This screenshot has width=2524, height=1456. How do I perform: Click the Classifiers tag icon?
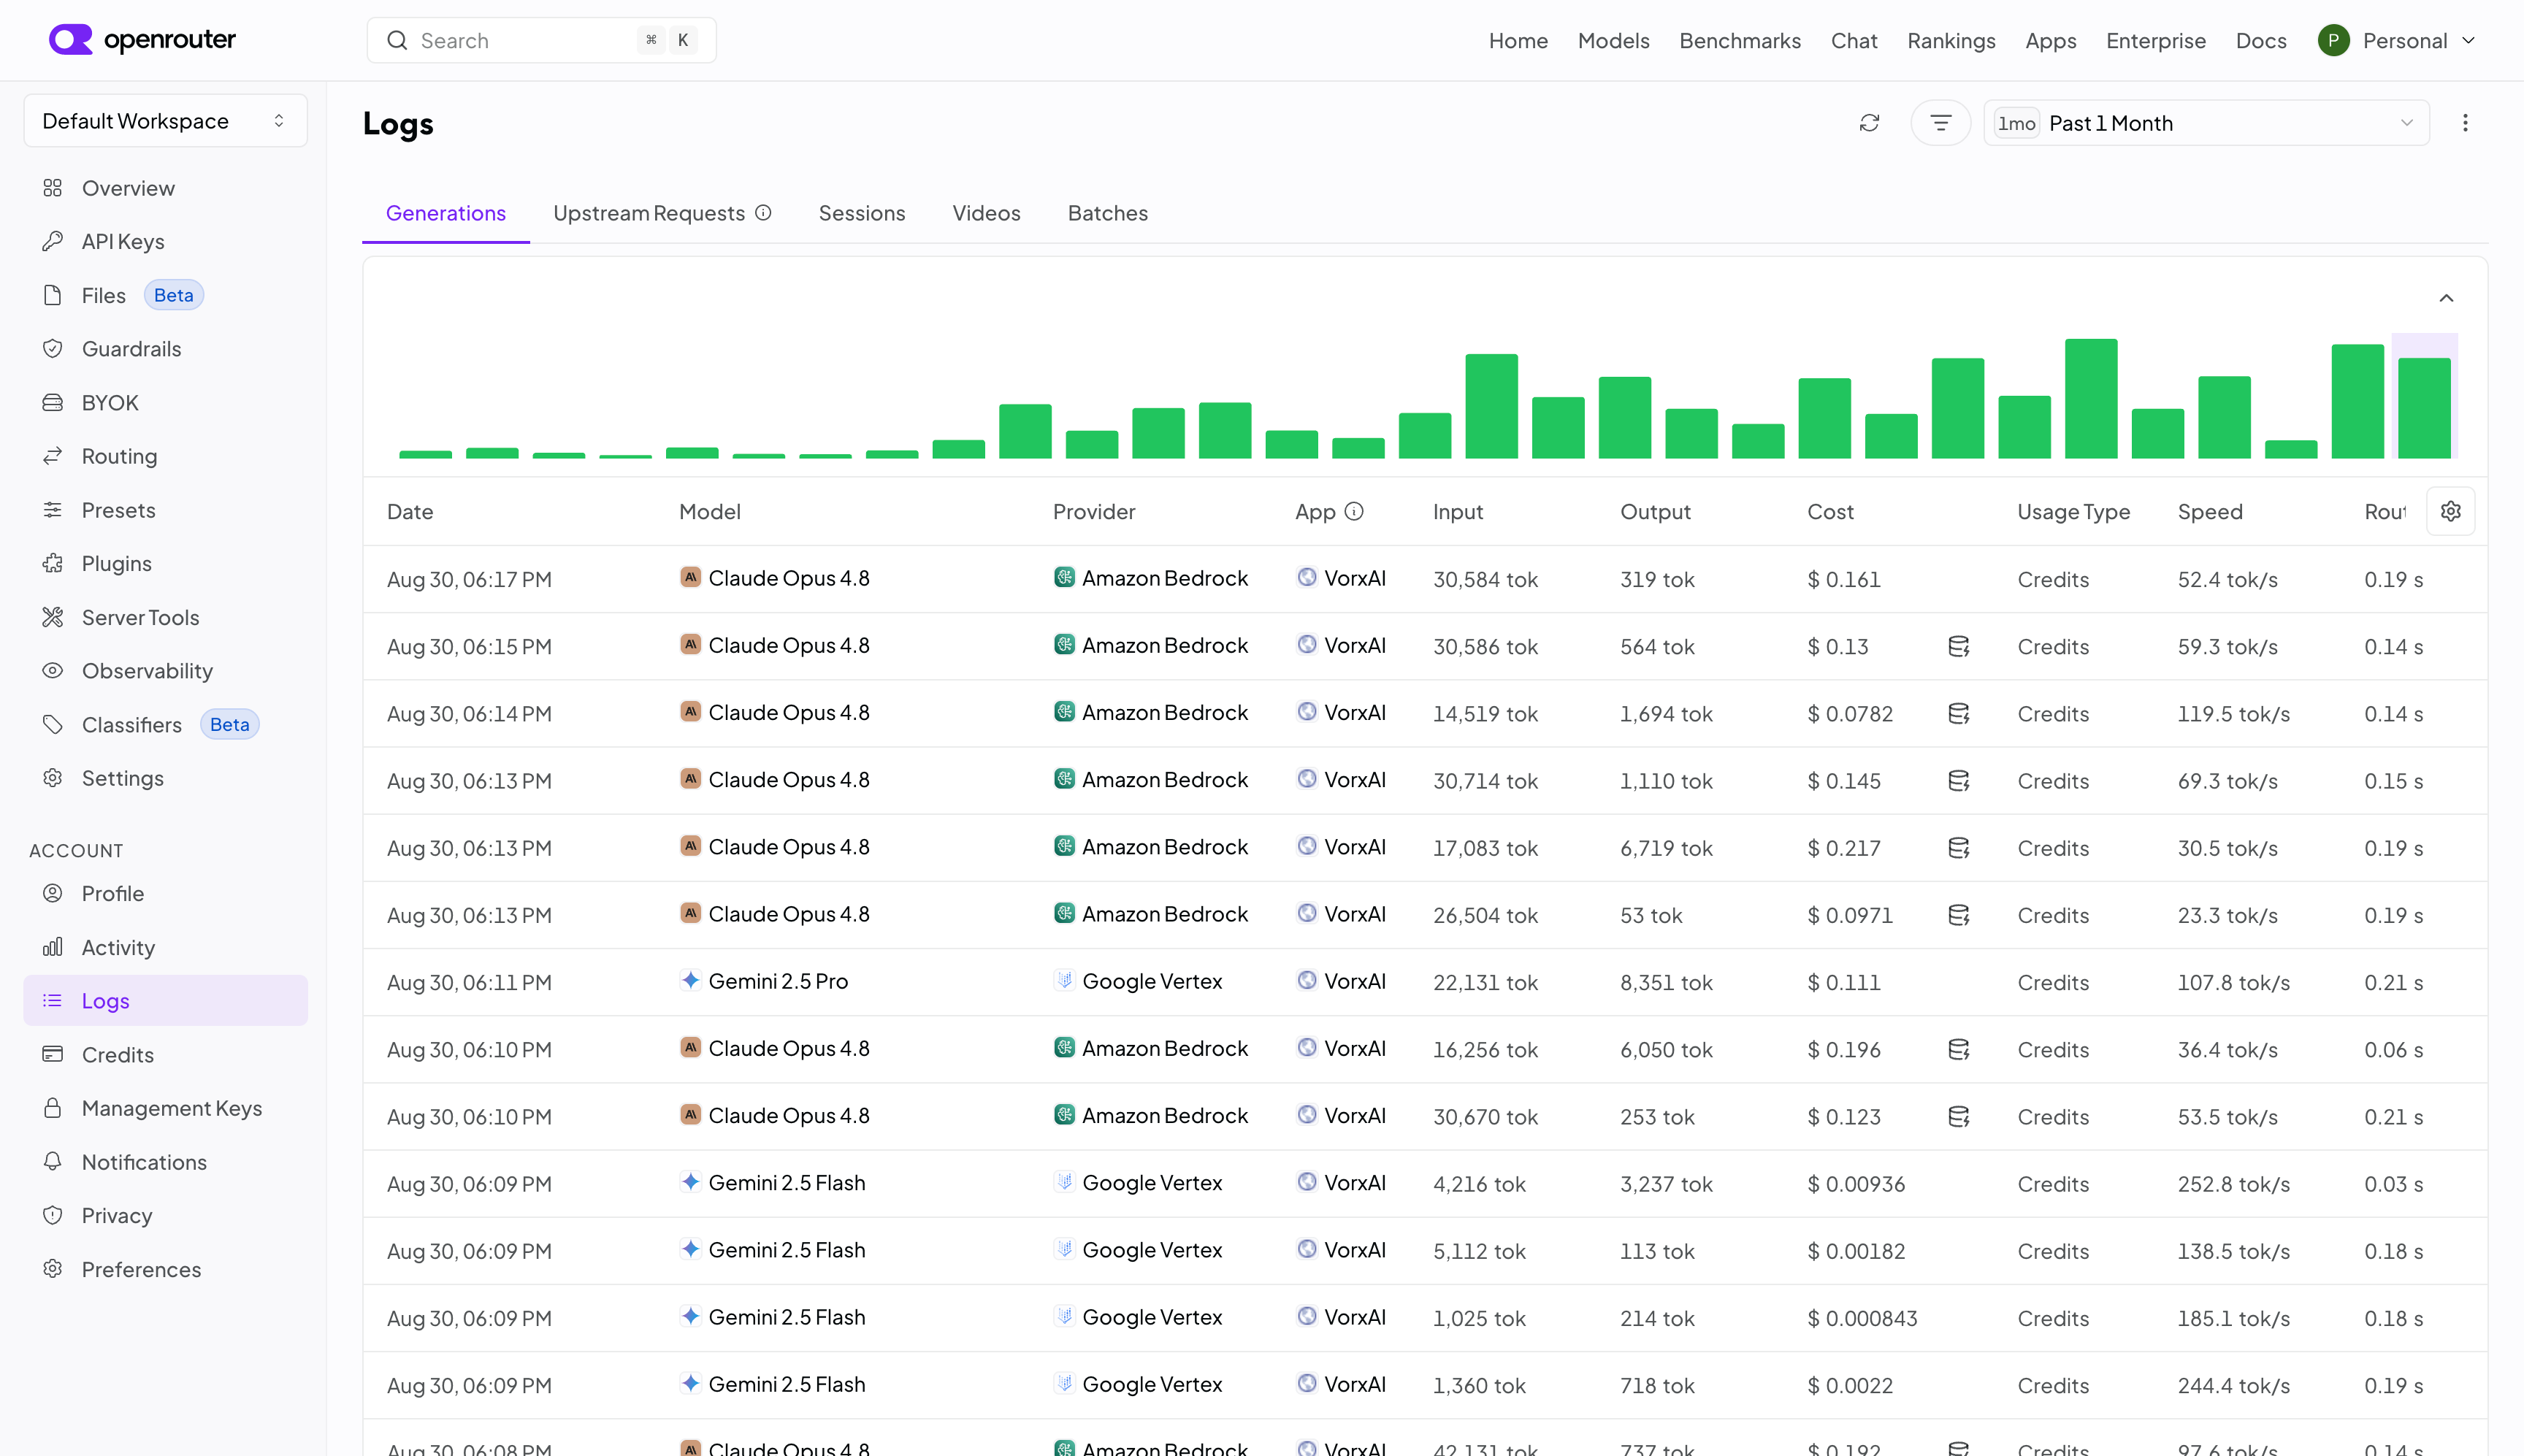(x=53, y=725)
